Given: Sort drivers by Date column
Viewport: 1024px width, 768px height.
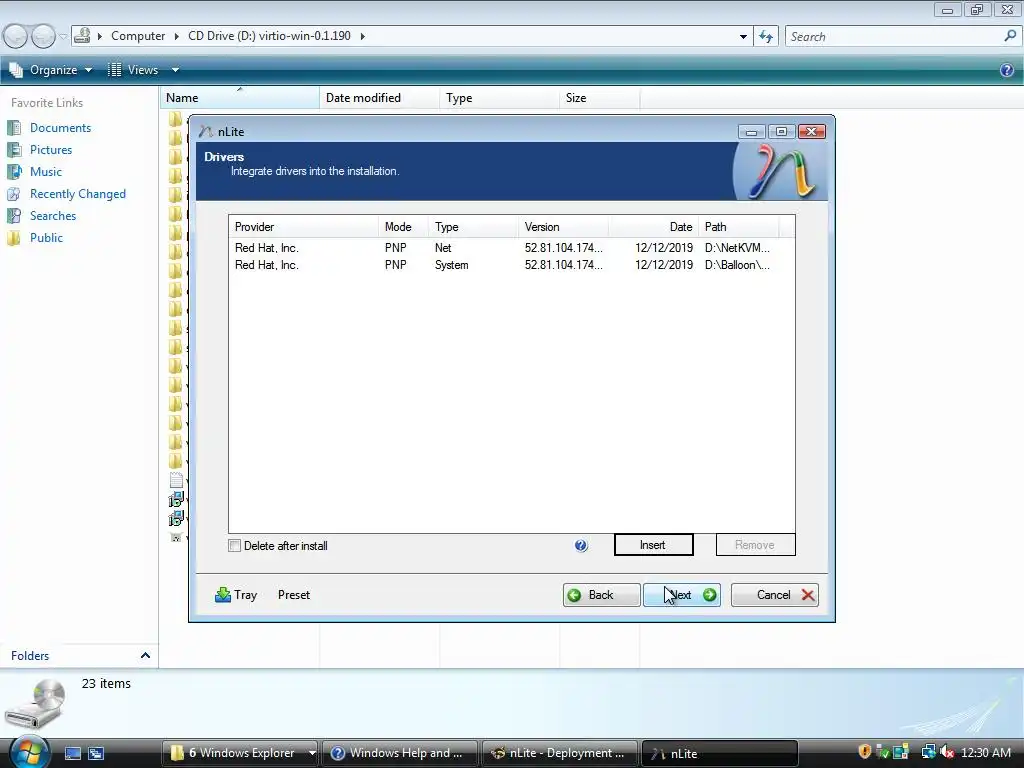Looking at the screenshot, I should [x=653, y=227].
